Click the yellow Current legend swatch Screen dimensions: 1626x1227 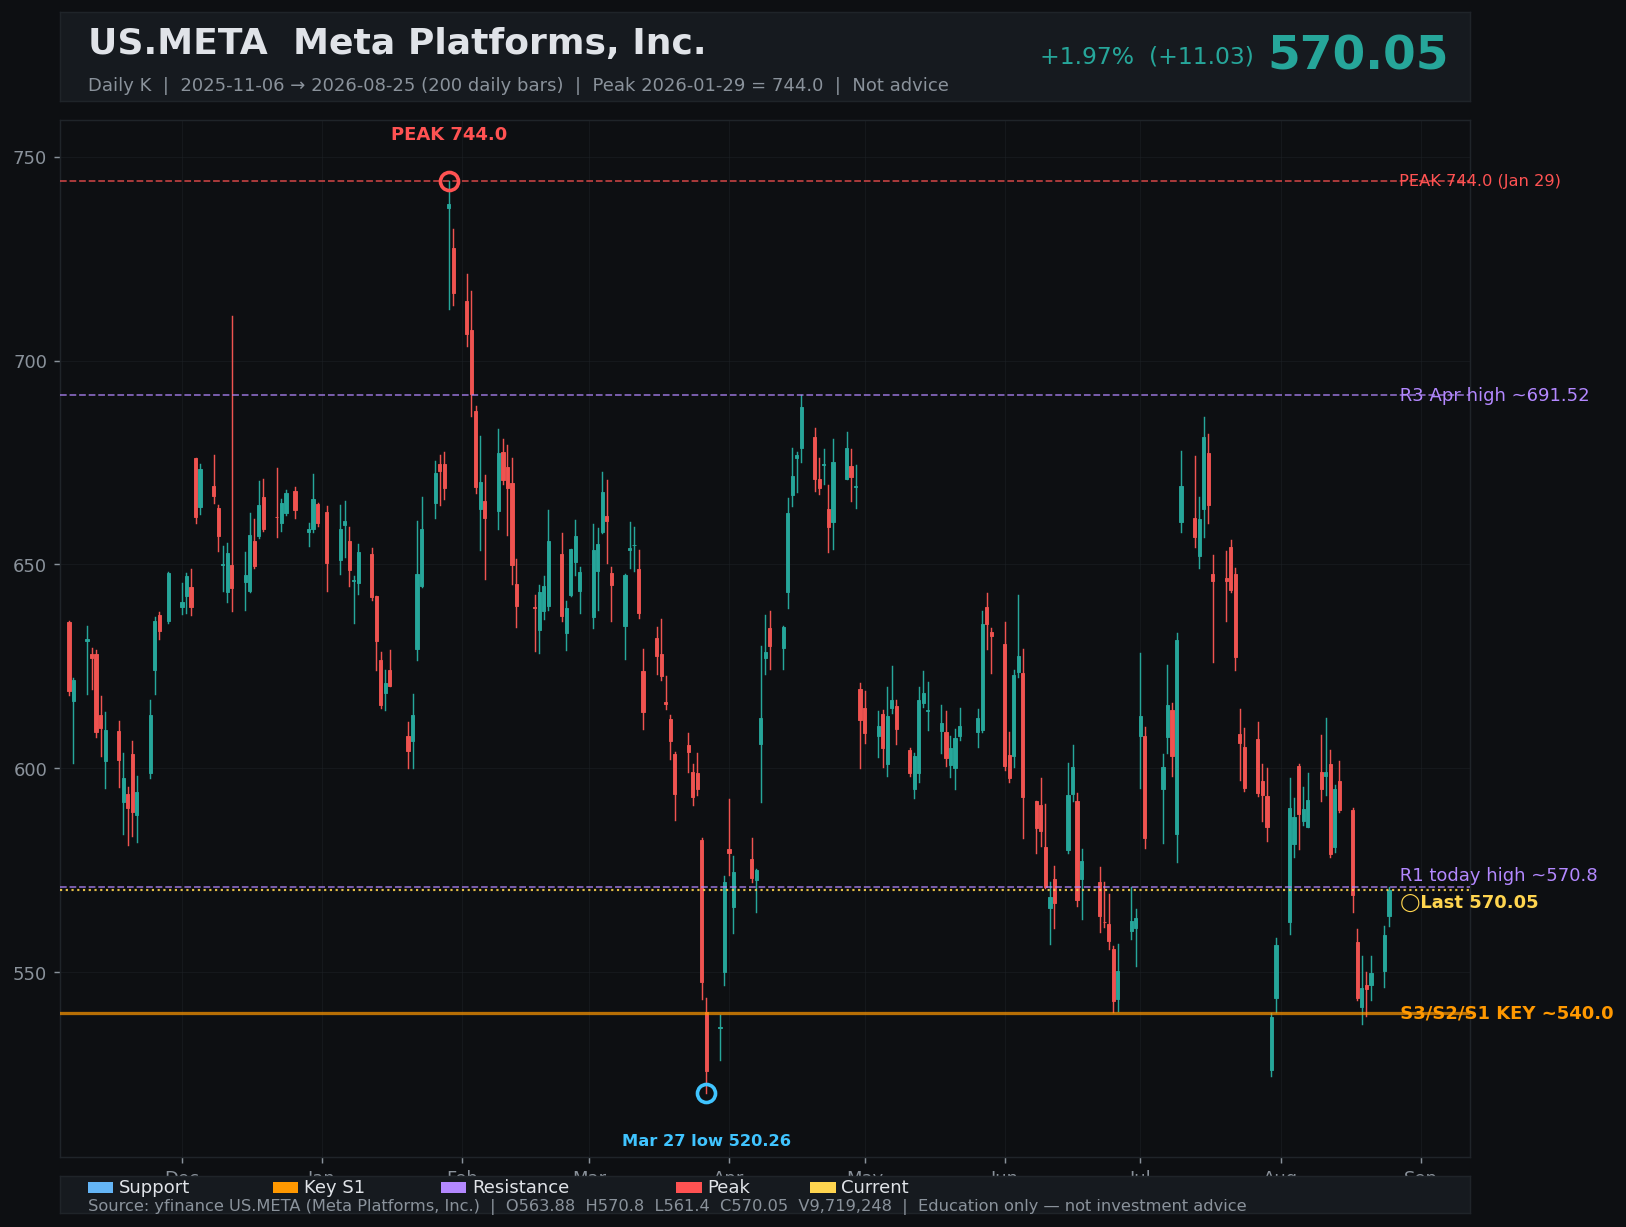coord(822,1187)
